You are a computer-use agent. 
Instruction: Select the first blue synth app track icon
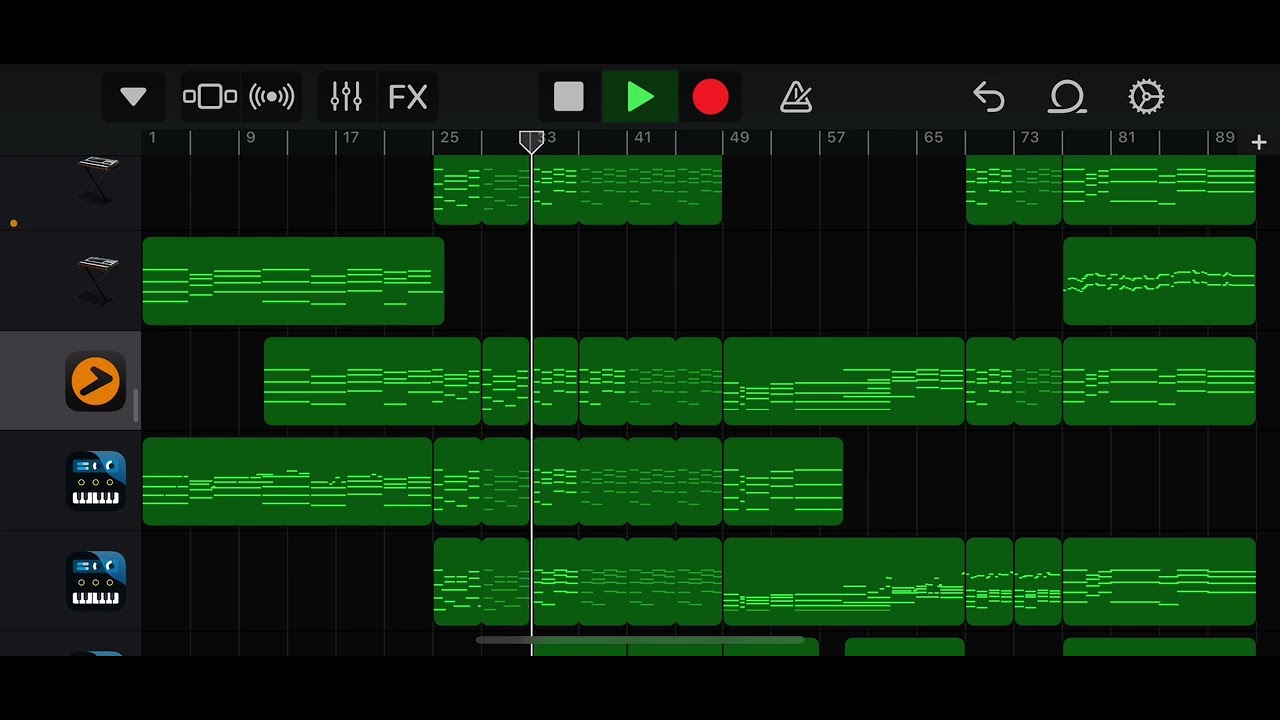(96, 481)
